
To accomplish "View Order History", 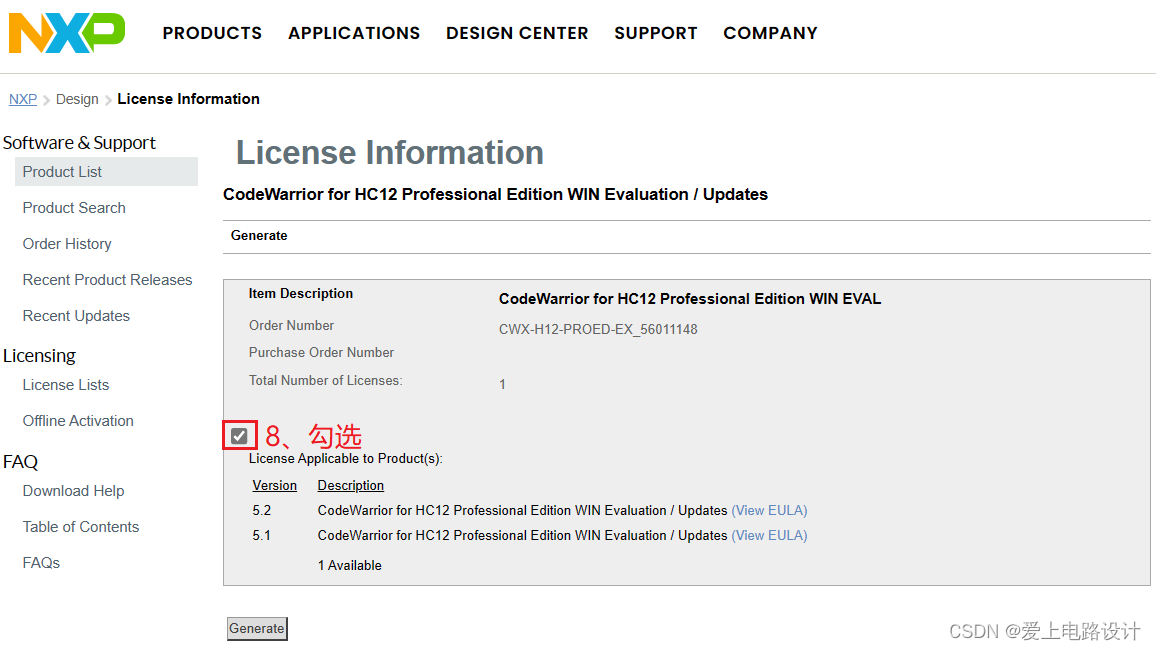I will [x=67, y=244].
